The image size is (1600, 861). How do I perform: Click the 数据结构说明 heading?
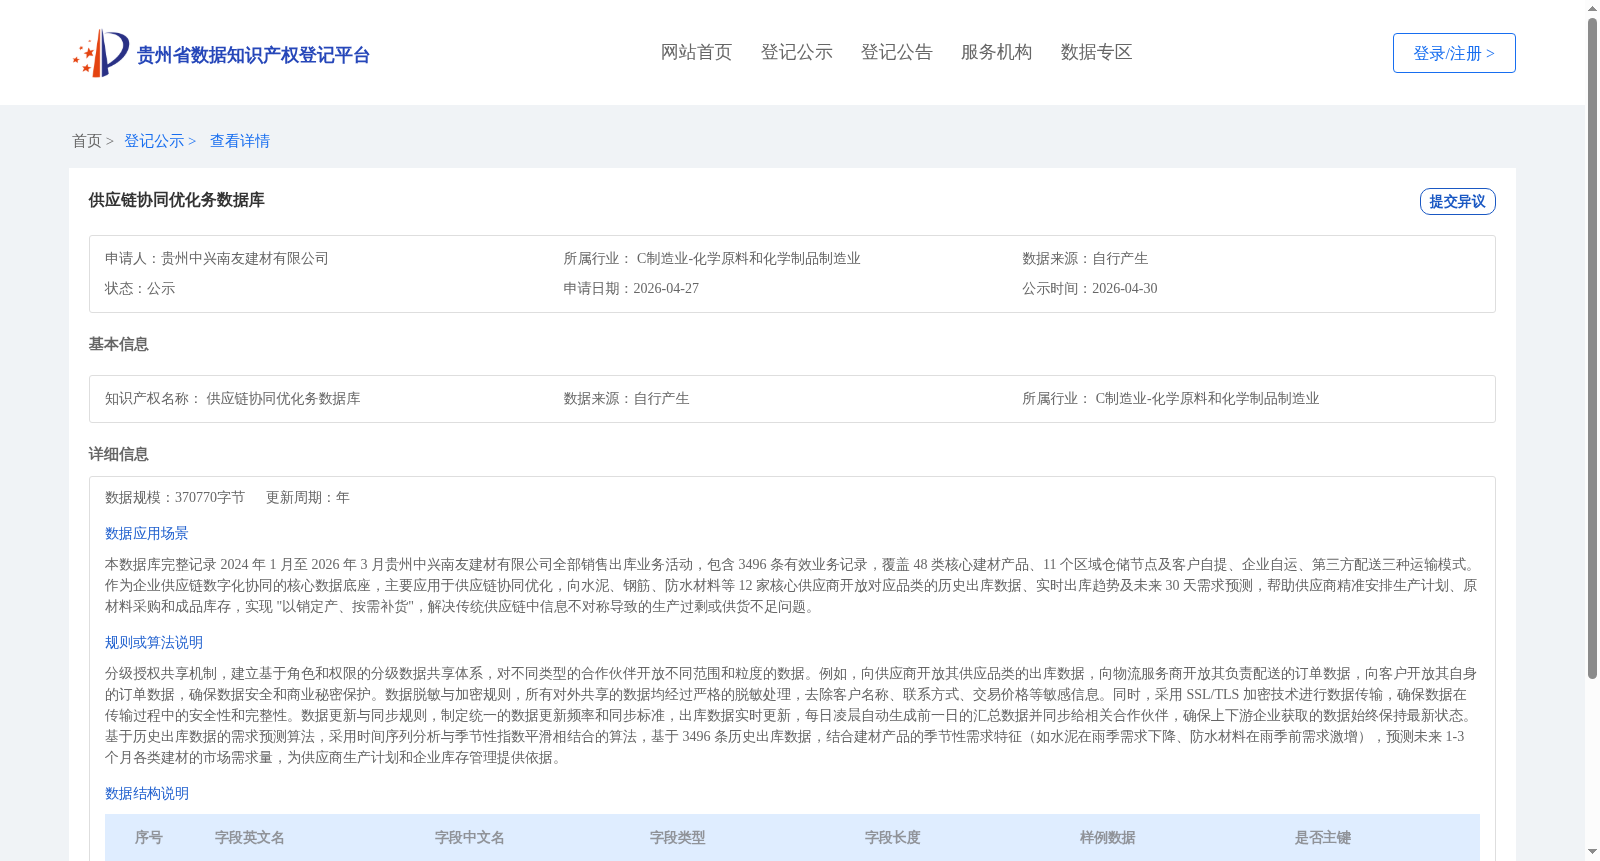point(147,793)
